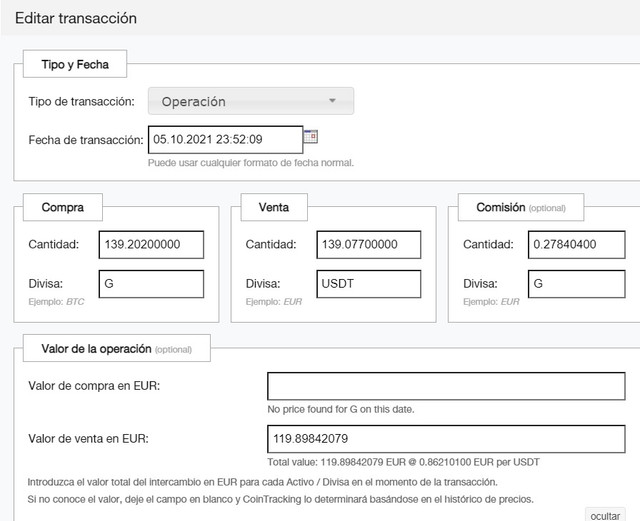Click the 'Editar transacción' heading

[x=76, y=18]
